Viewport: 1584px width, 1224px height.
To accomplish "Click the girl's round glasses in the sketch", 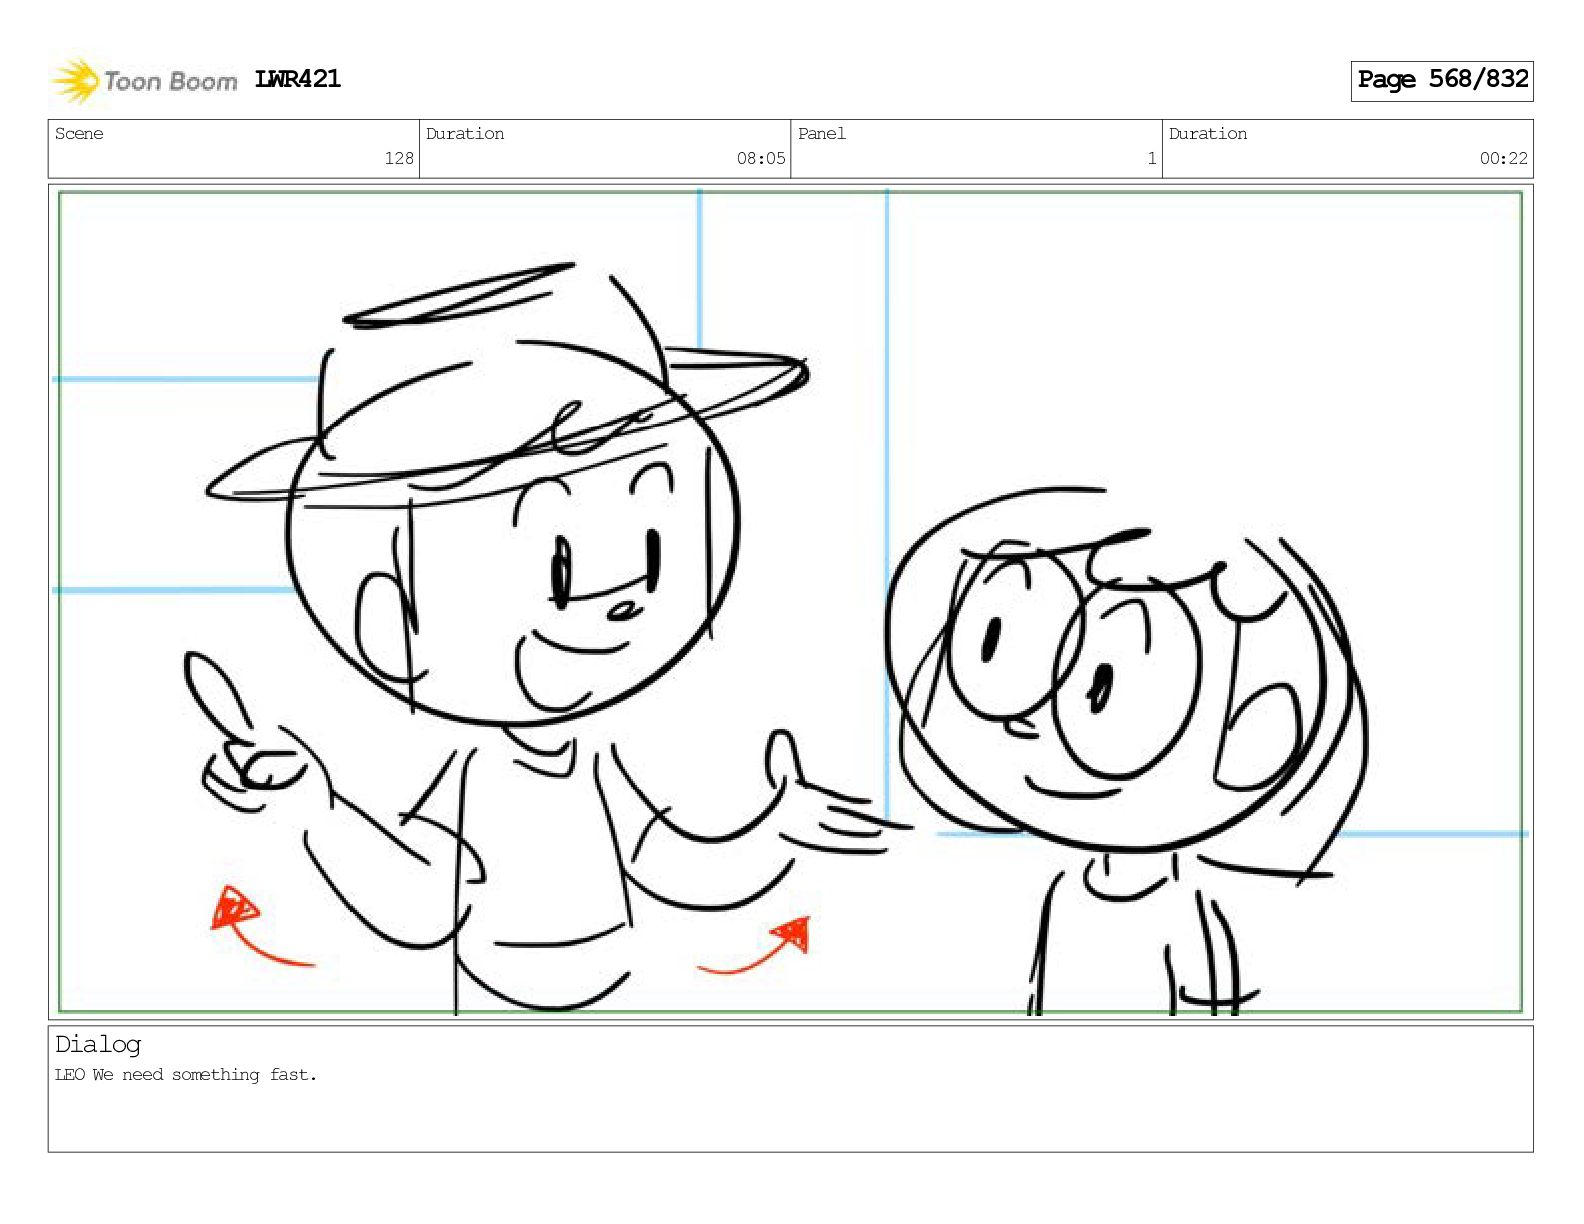I will [1072, 660].
